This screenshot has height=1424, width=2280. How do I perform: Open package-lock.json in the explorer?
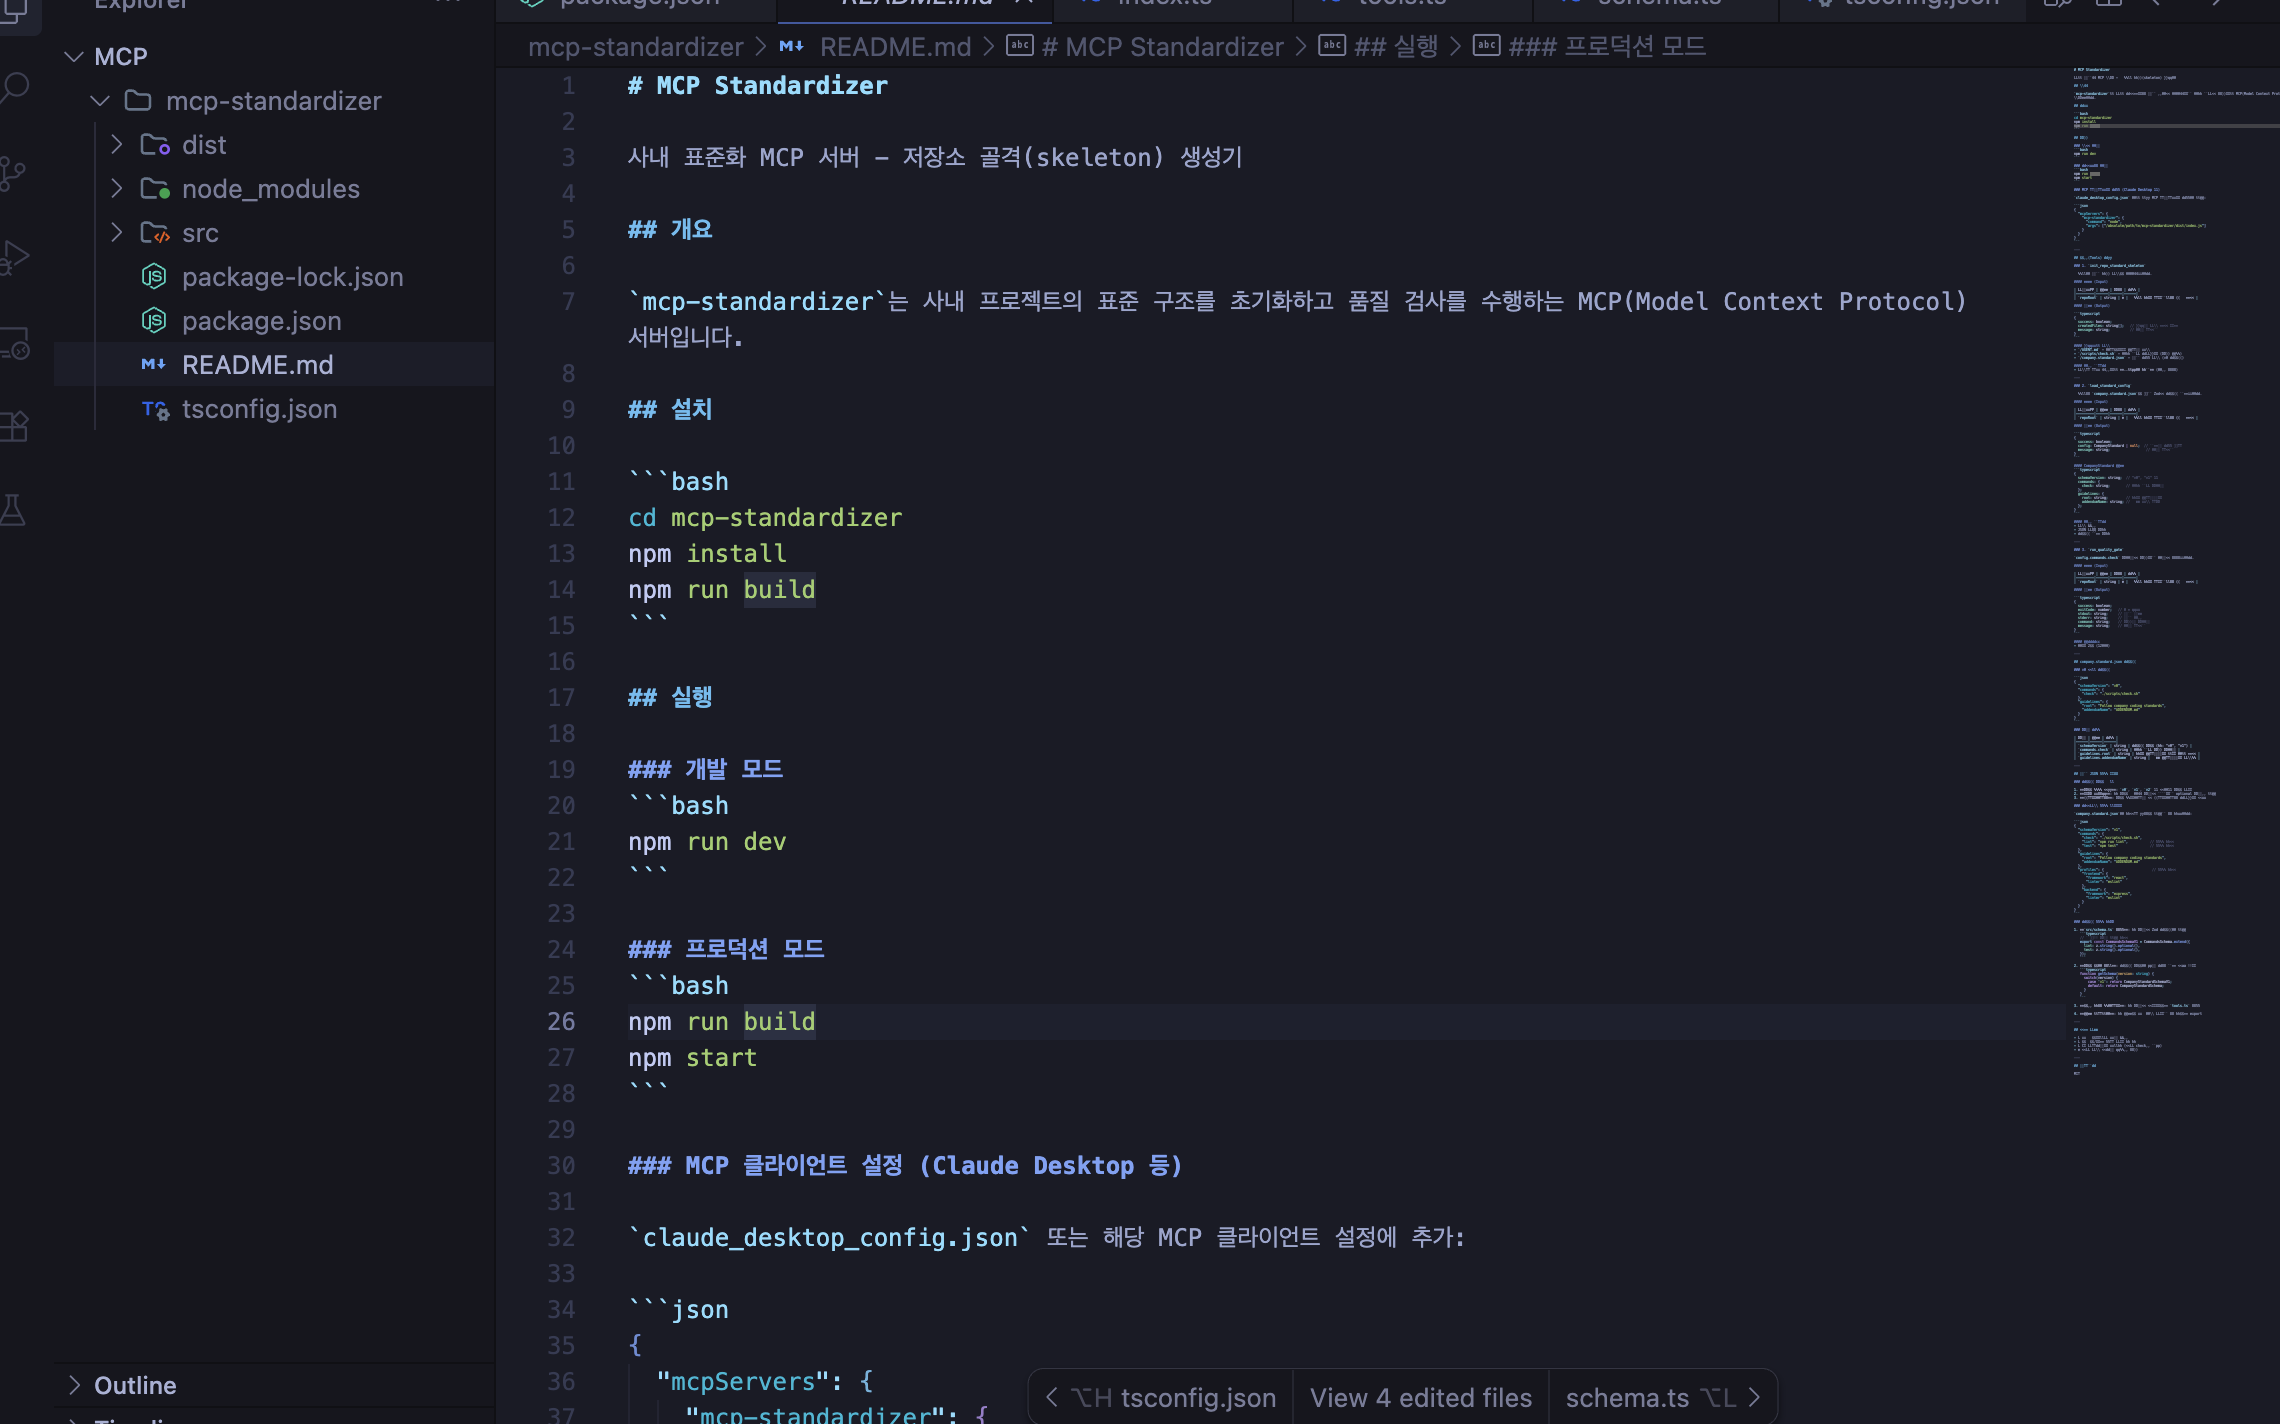(292, 277)
